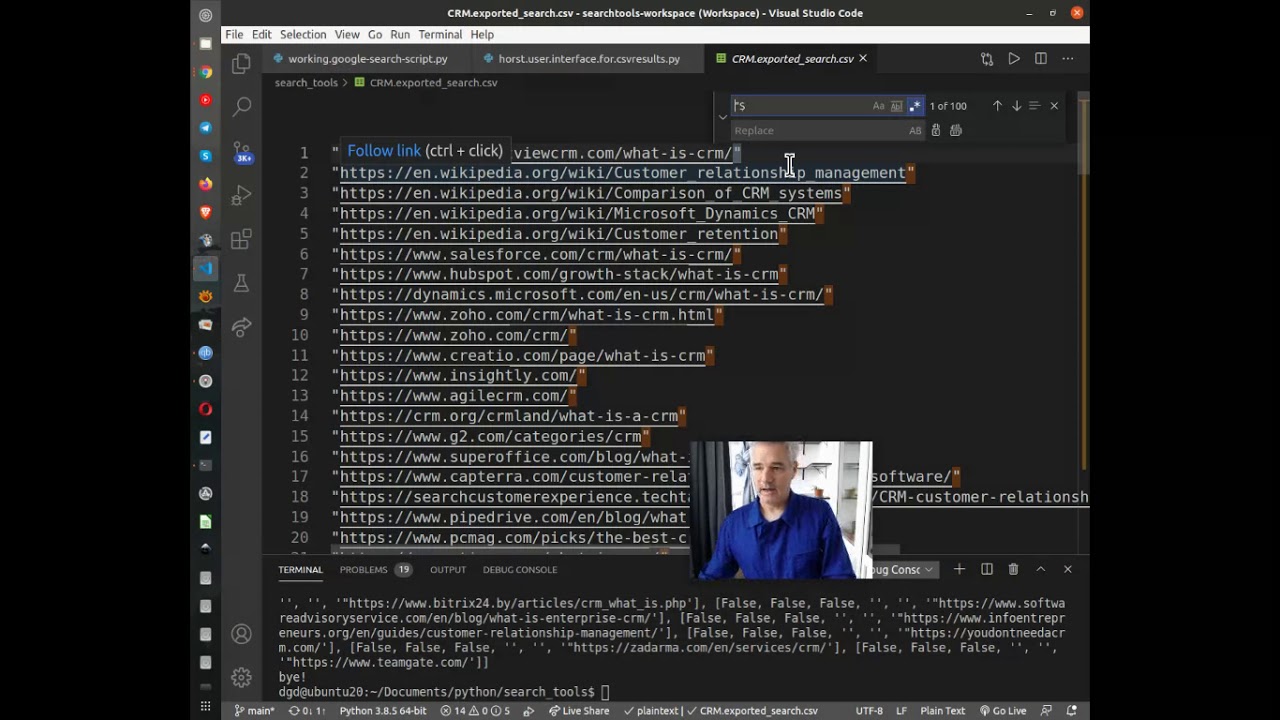Close the CRM.exported_search.csv tab

point(863,59)
